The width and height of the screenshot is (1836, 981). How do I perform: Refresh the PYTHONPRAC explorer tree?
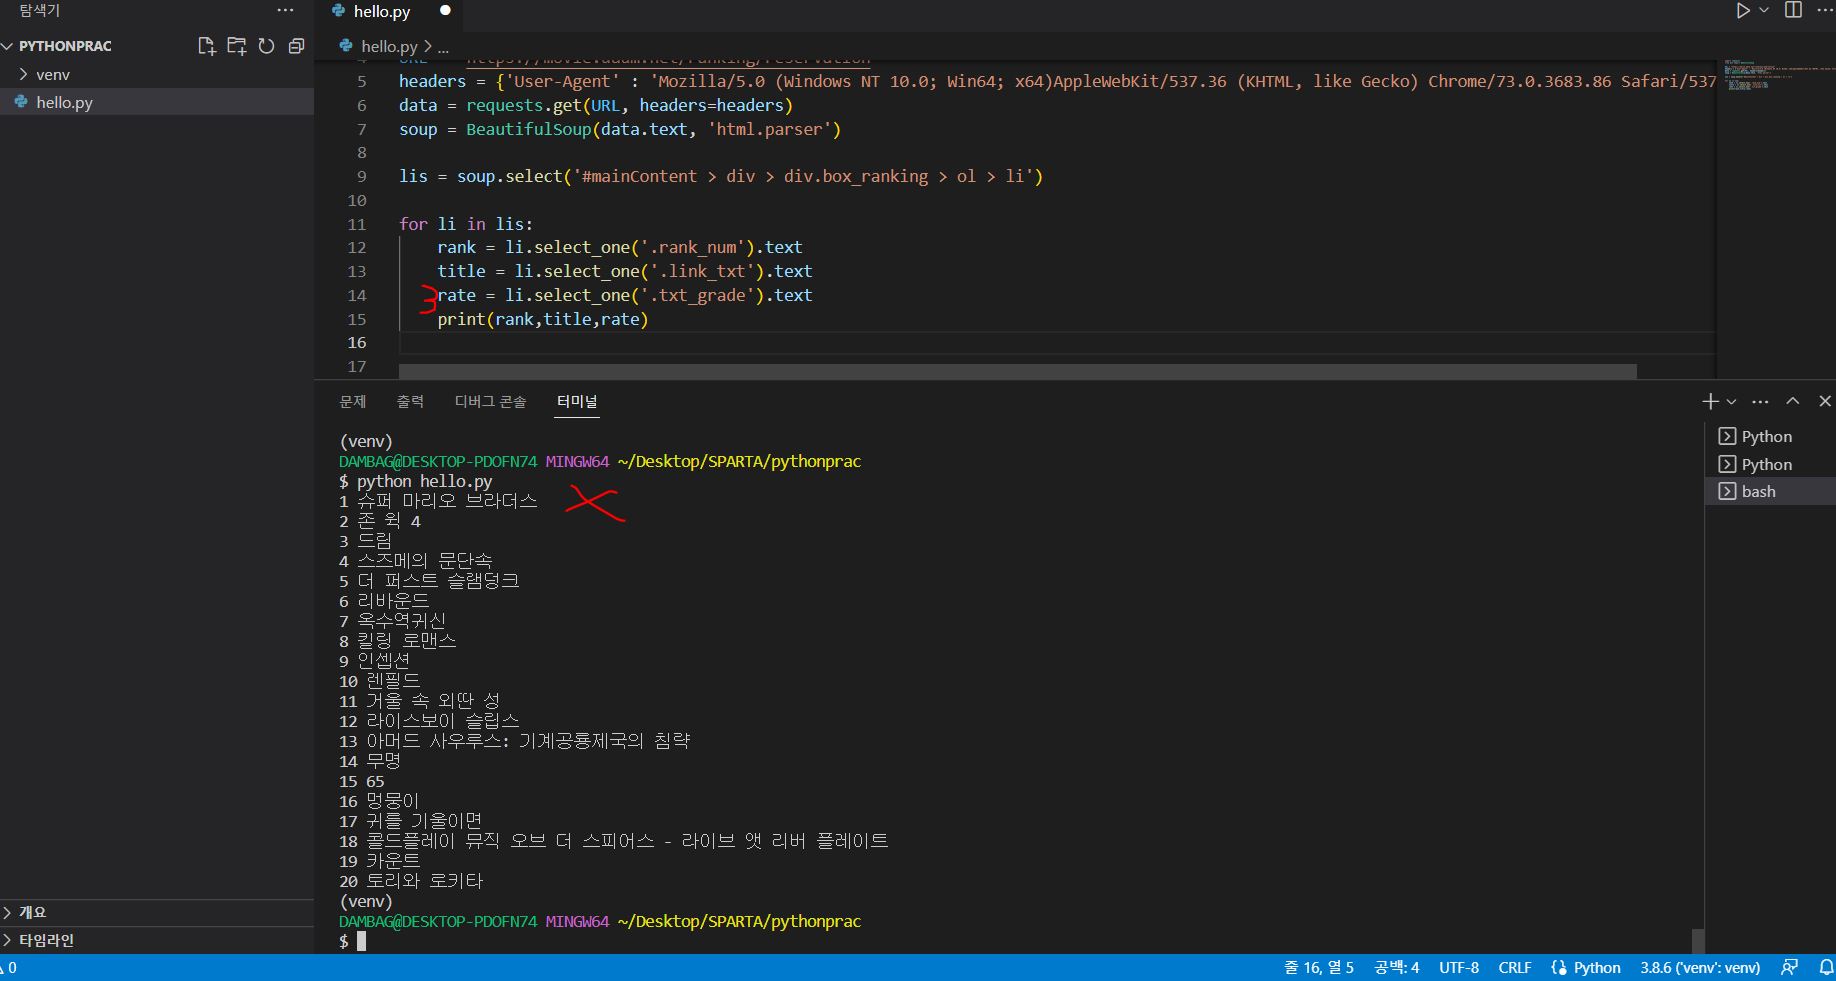tap(266, 46)
